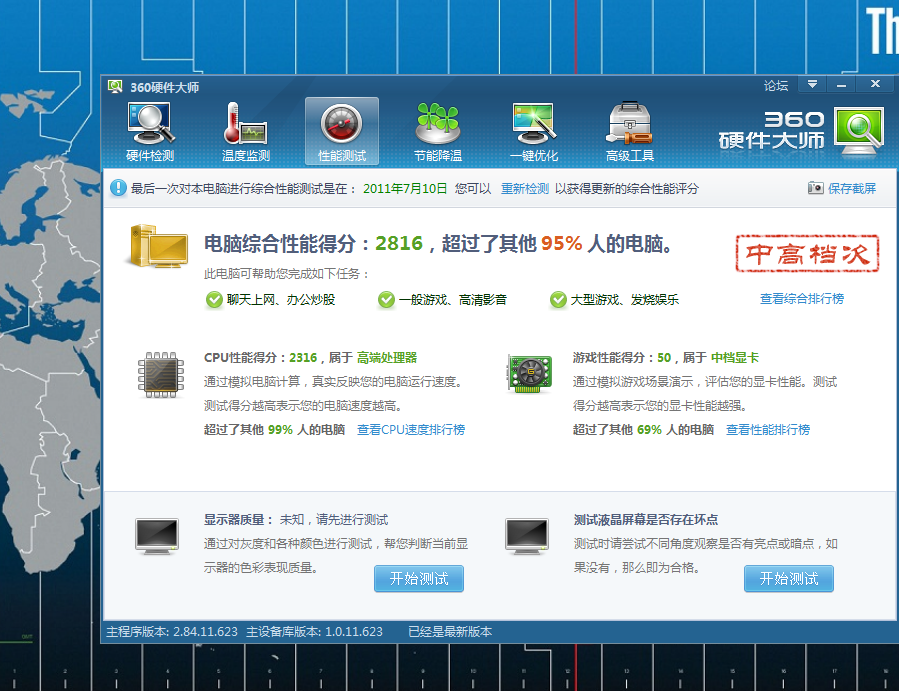The height and width of the screenshot is (691, 899).
Task: Click the camera icon beside 保存截屏
Action: pyautogui.click(x=815, y=188)
